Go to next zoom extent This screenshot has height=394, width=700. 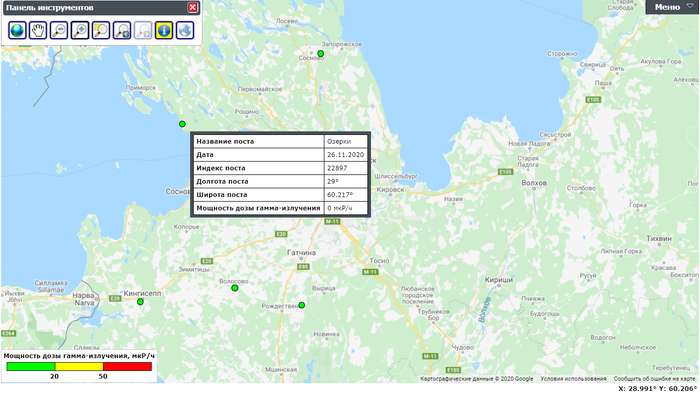pos(143,30)
